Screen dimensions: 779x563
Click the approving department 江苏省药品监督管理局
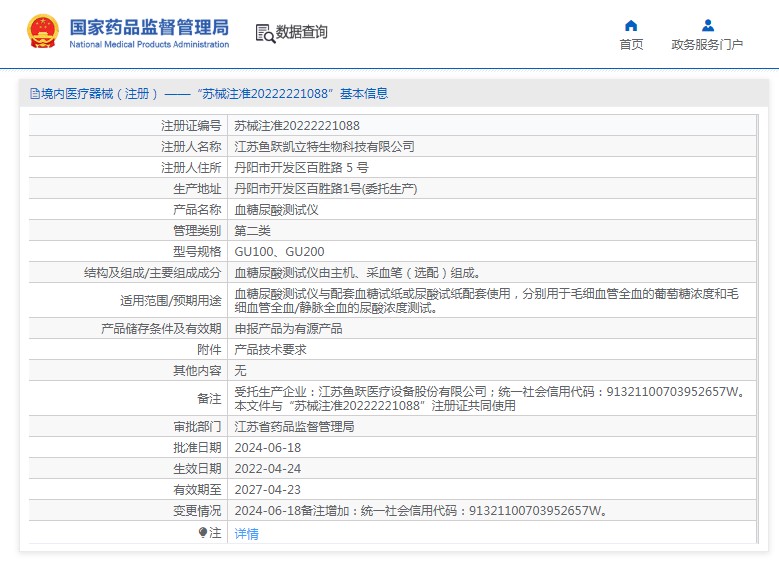[294, 427]
